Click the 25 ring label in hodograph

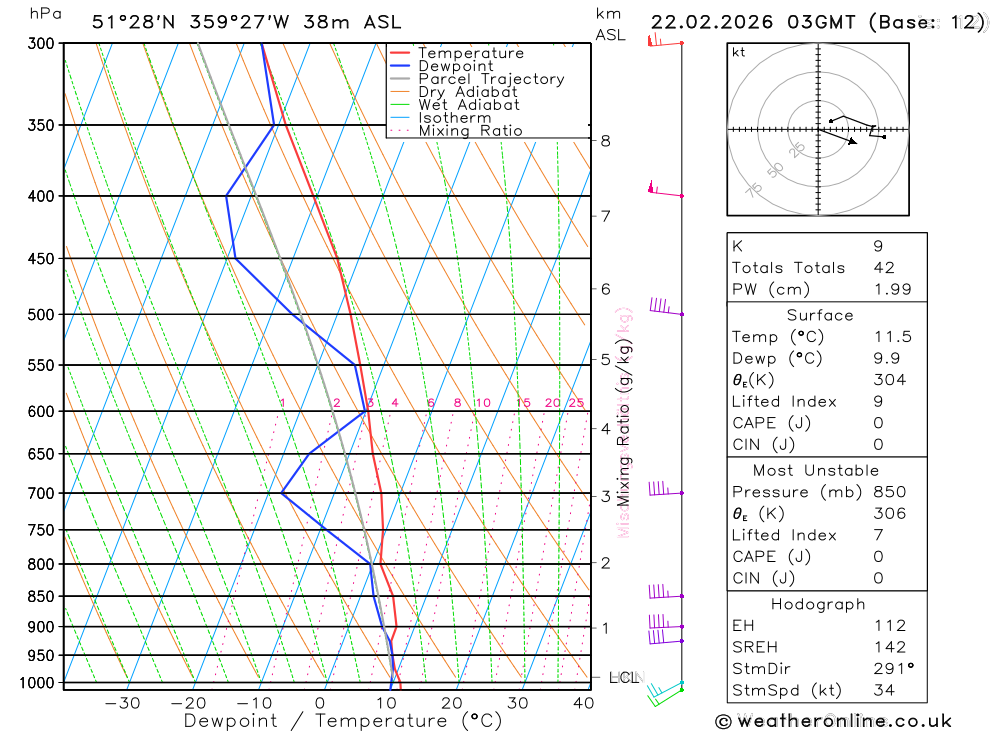(797, 151)
